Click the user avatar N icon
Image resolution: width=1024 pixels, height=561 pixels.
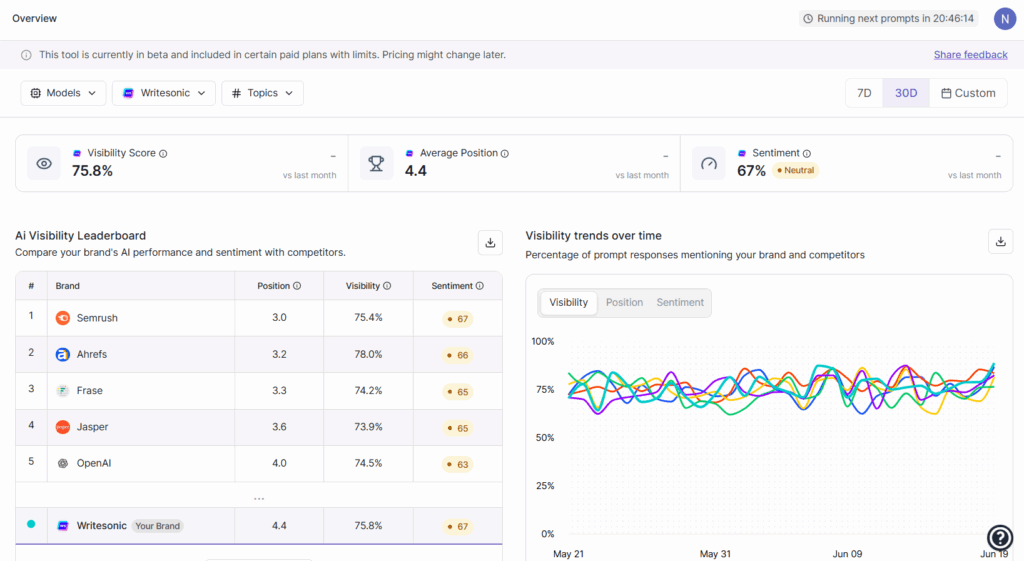click(1004, 18)
